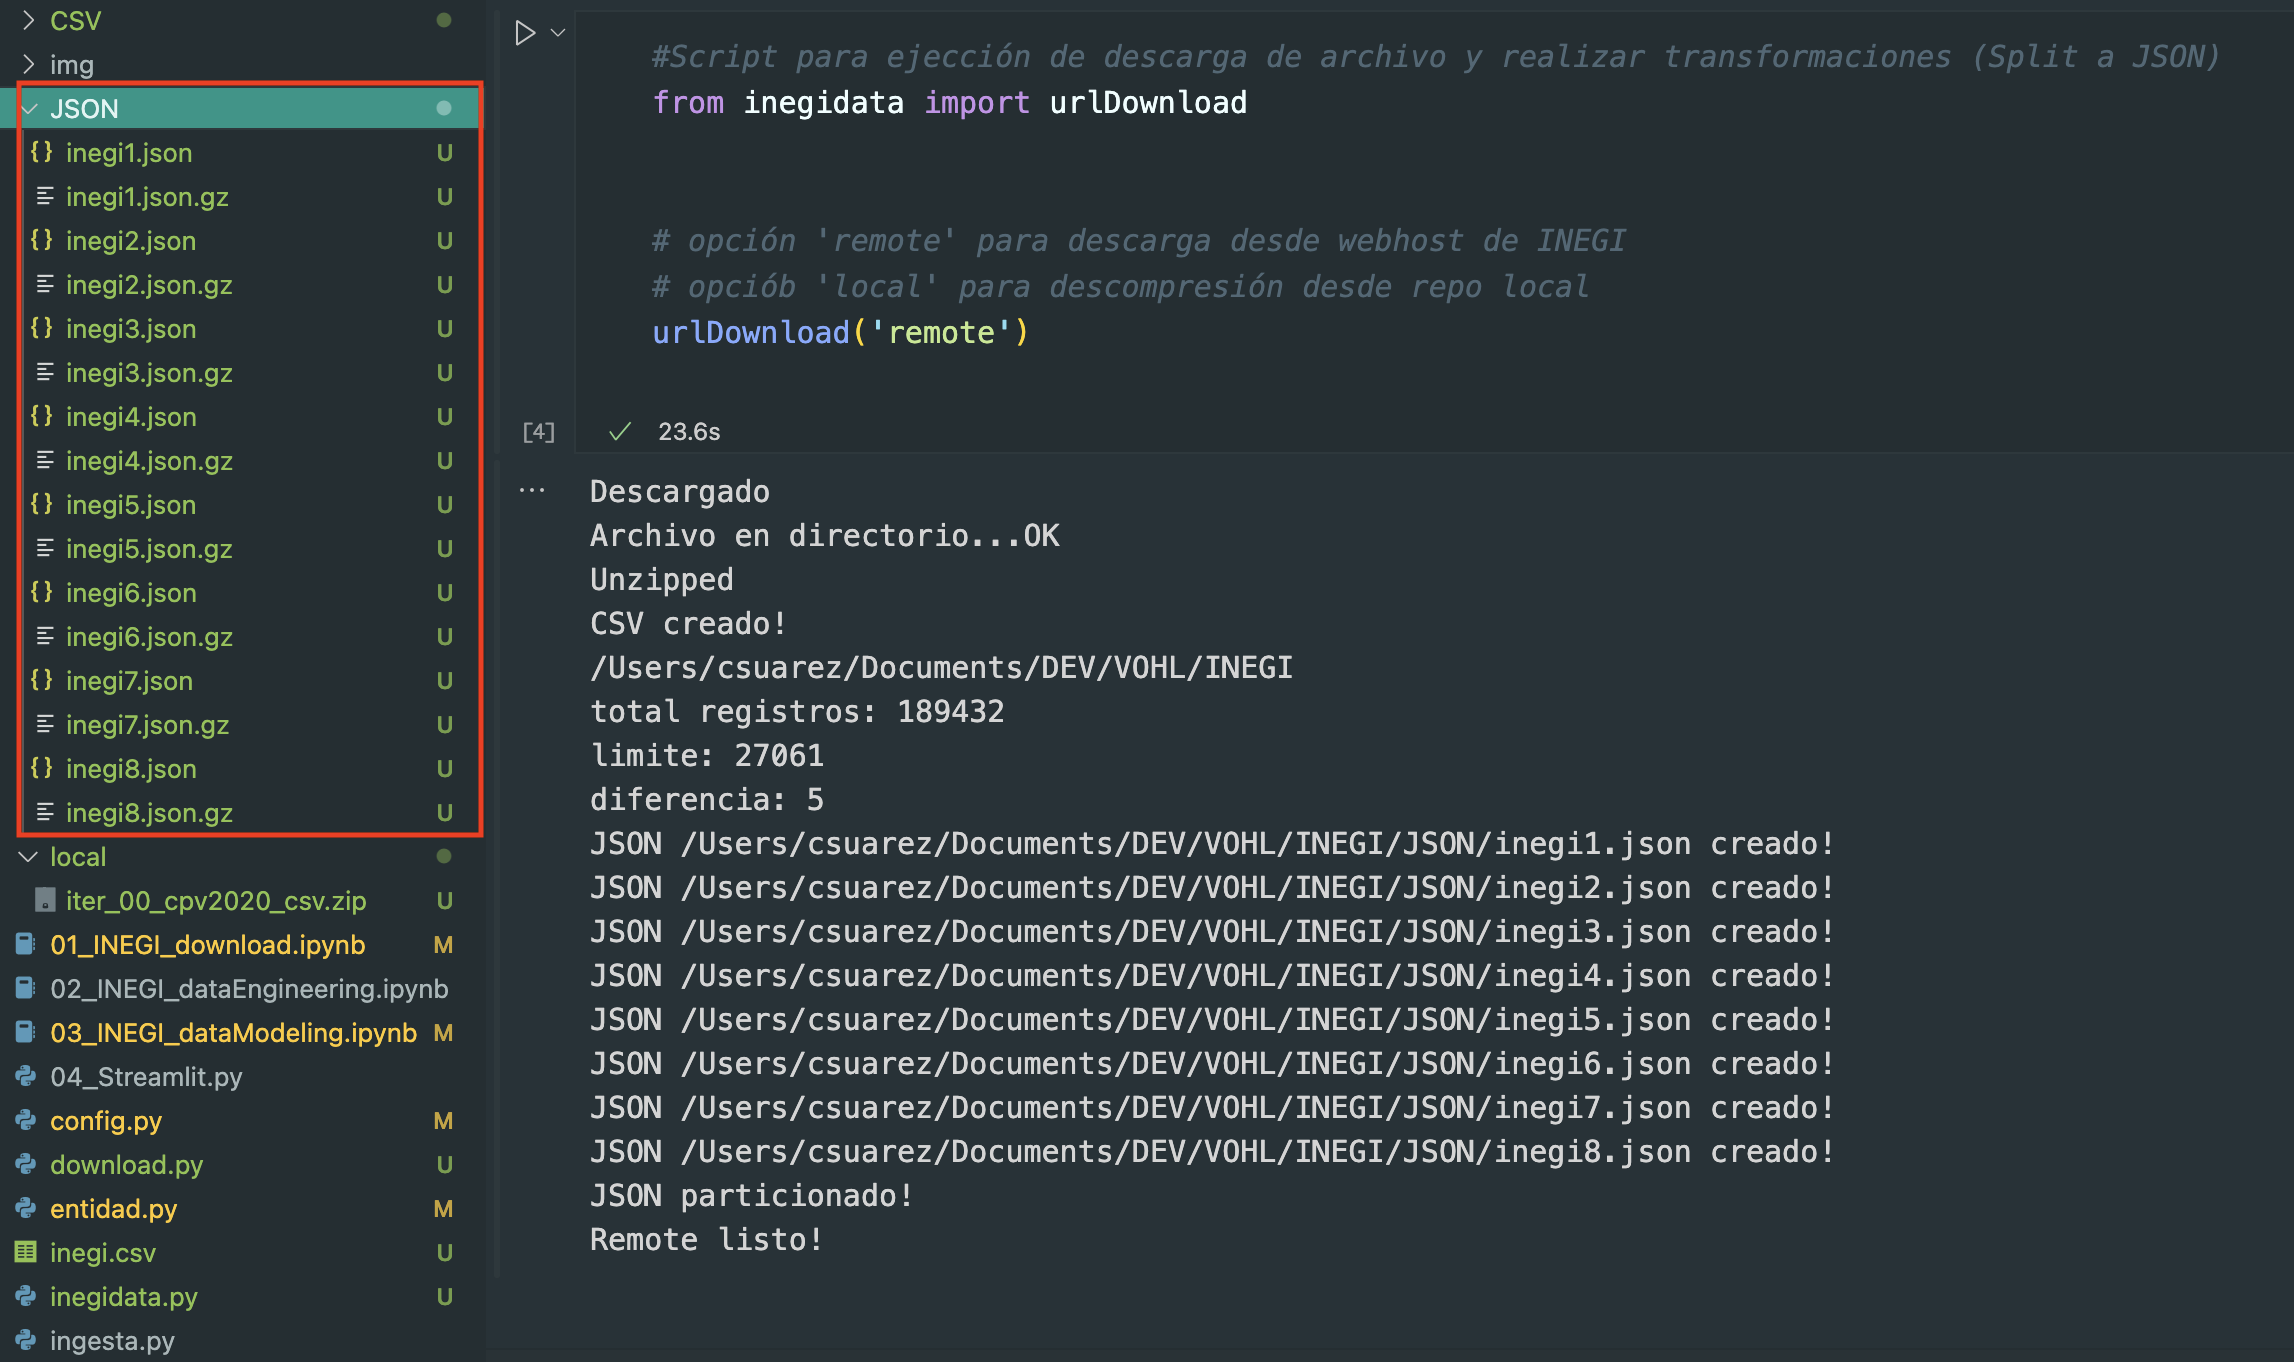Open inegi1.json file
This screenshot has height=1362, width=2294.
129,153
